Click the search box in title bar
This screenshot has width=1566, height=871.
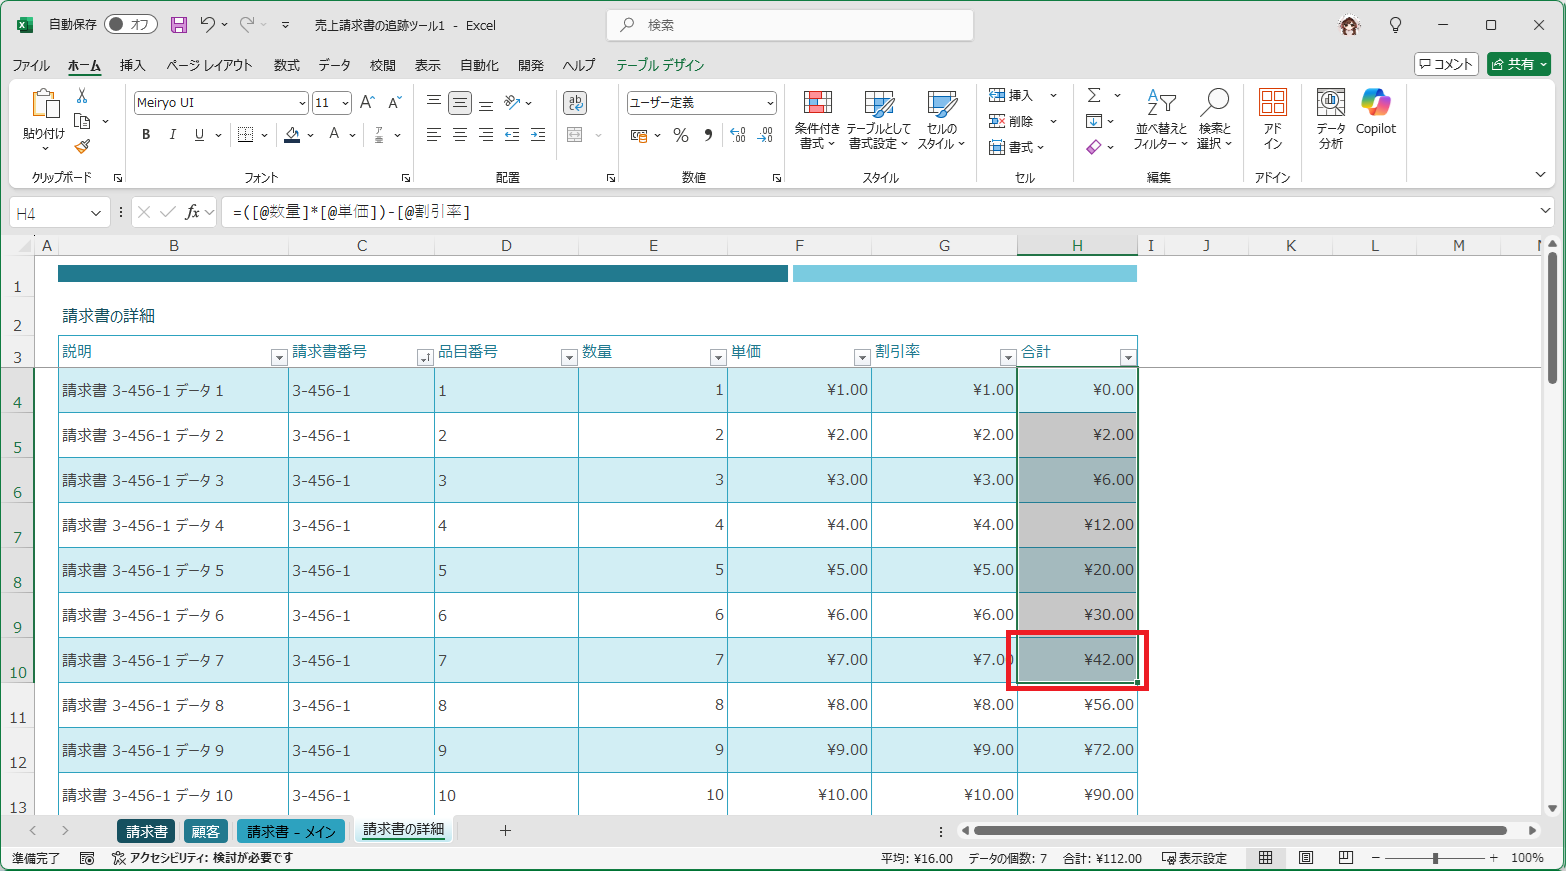point(790,25)
